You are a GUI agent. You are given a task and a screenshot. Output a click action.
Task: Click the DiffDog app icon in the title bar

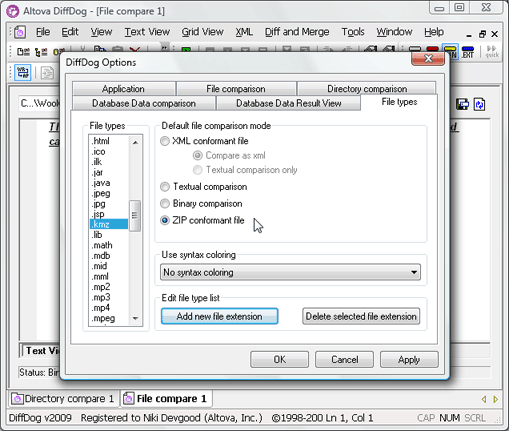(x=13, y=11)
